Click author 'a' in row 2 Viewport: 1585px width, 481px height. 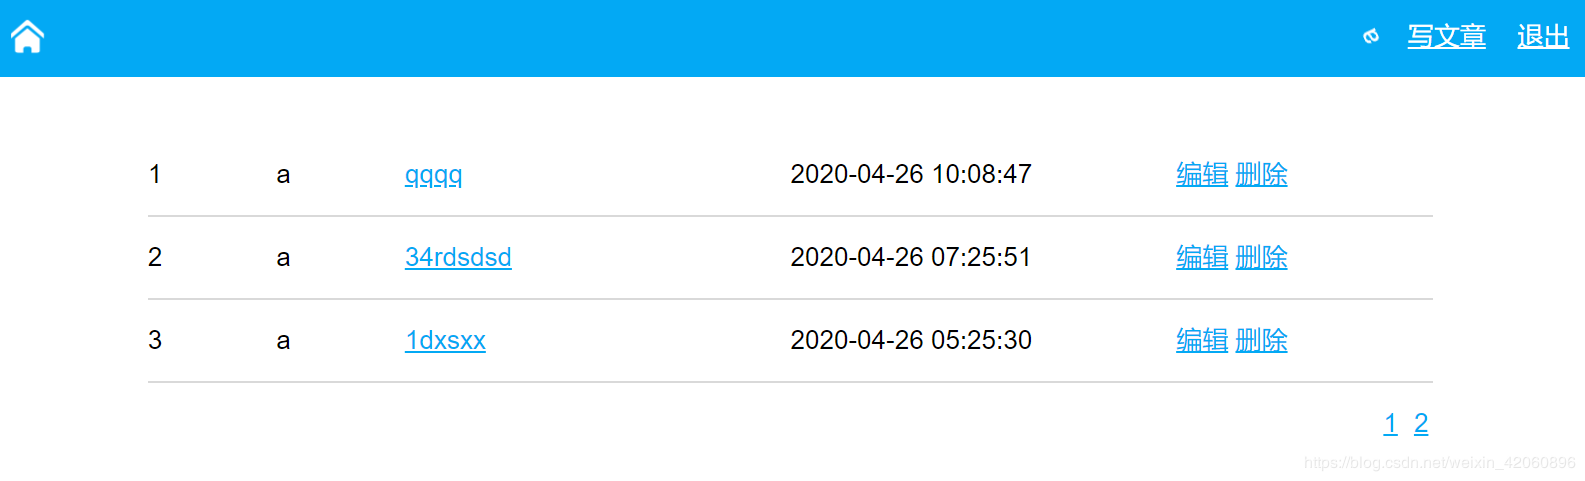[283, 258]
